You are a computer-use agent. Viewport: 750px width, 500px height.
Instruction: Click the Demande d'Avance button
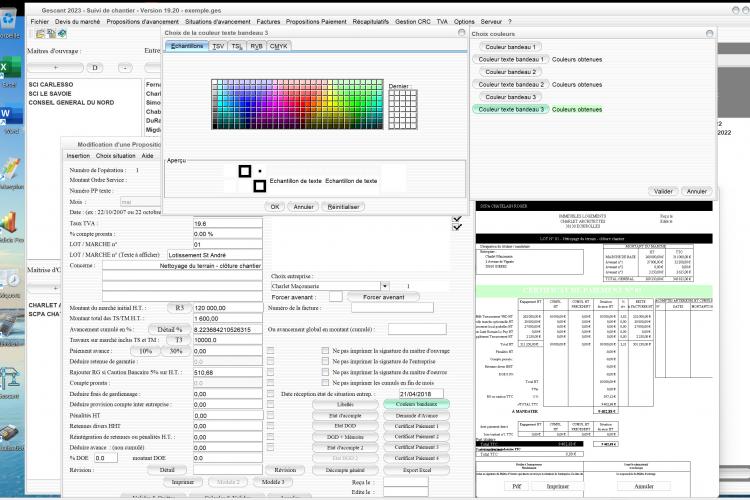pyautogui.click(x=416, y=415)
